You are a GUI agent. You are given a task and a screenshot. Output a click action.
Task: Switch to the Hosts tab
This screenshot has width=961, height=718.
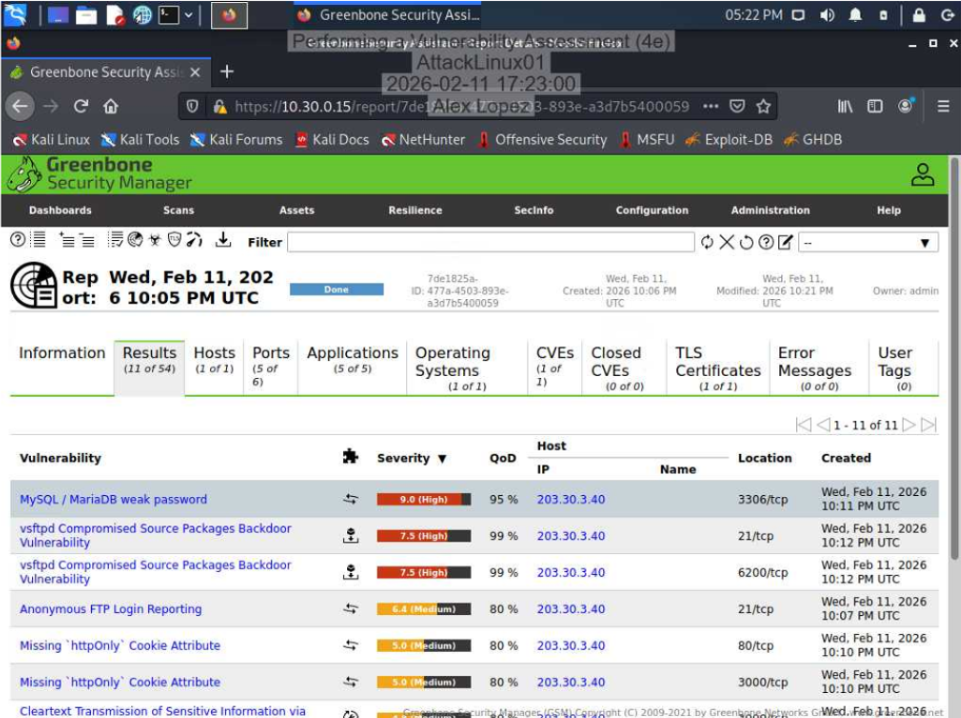(213, 355)
